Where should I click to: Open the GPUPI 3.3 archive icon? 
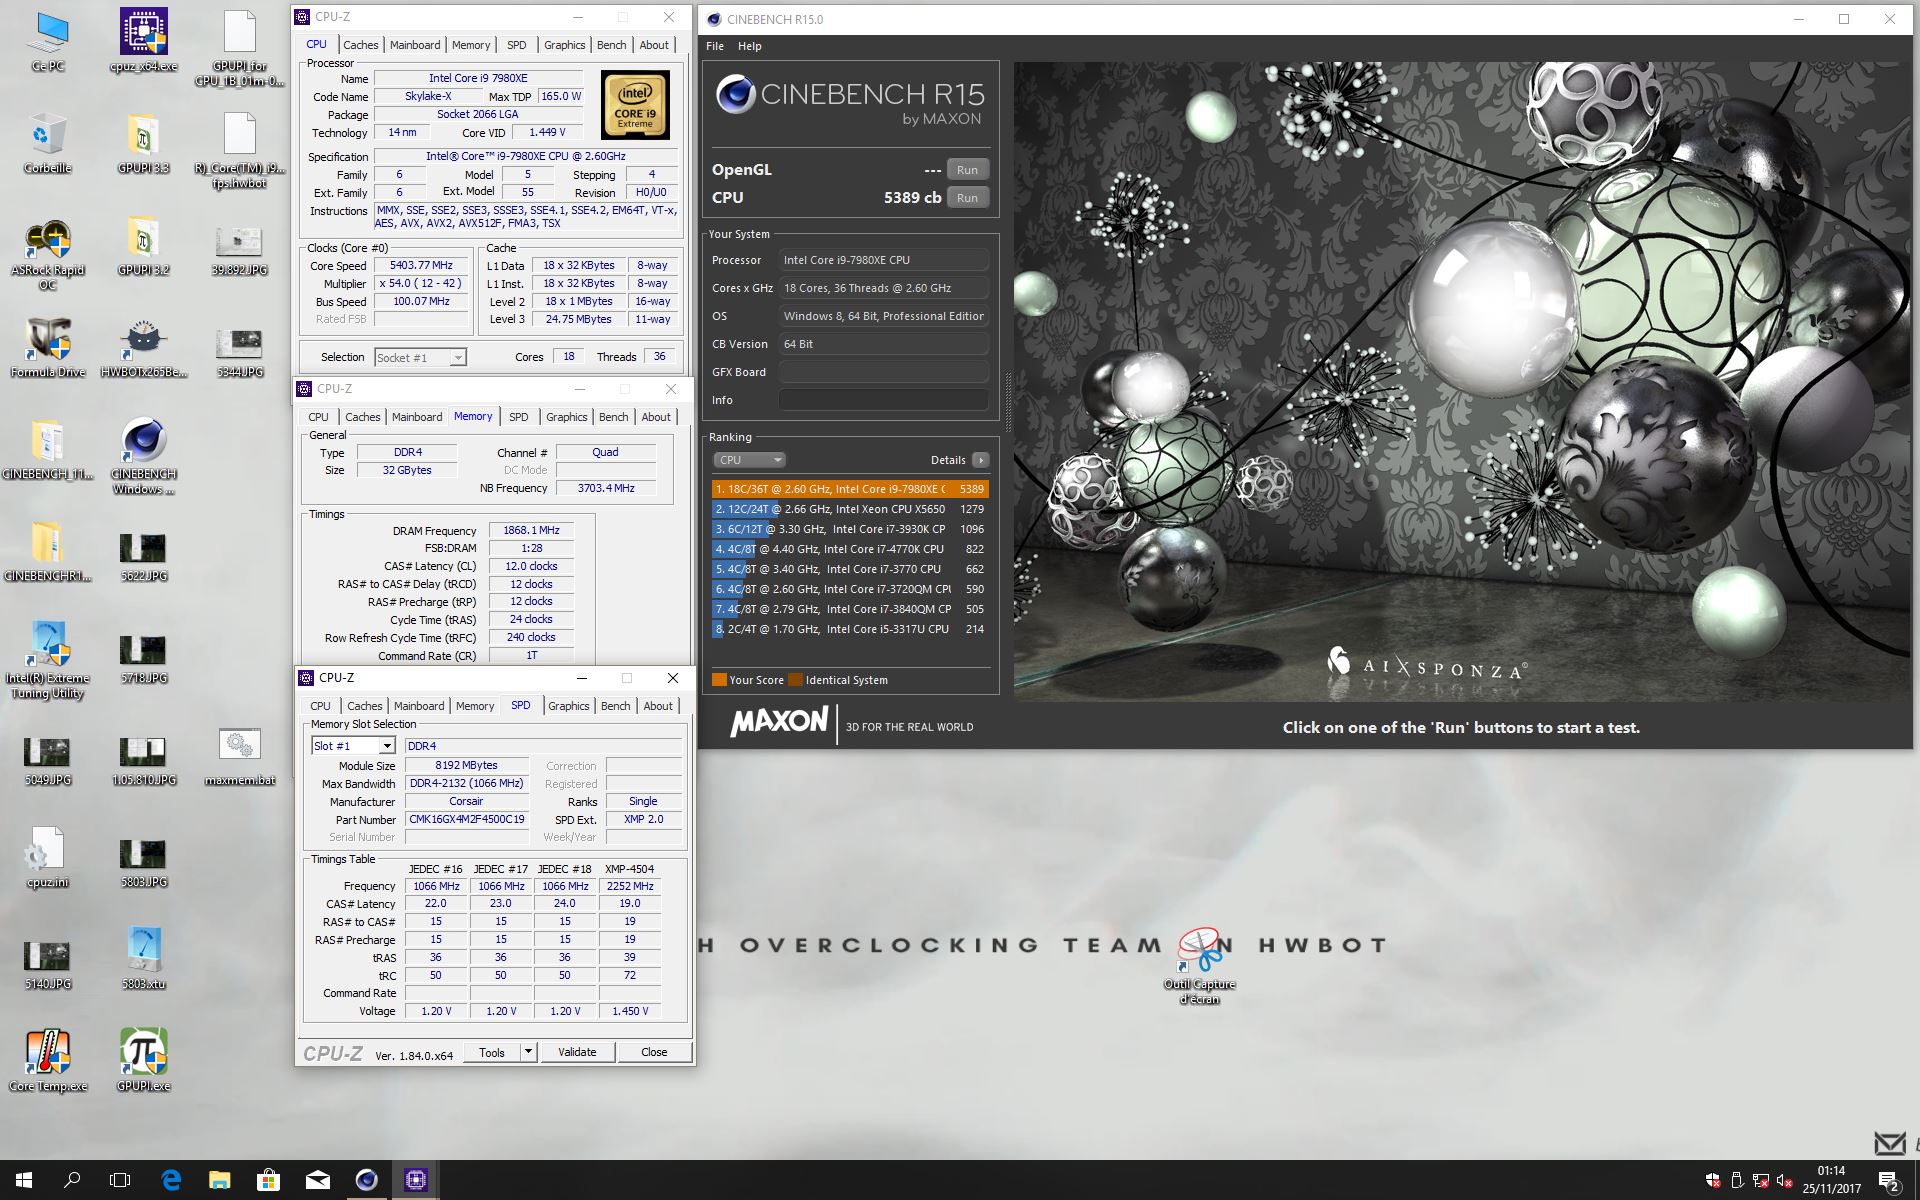coord(144,143)
